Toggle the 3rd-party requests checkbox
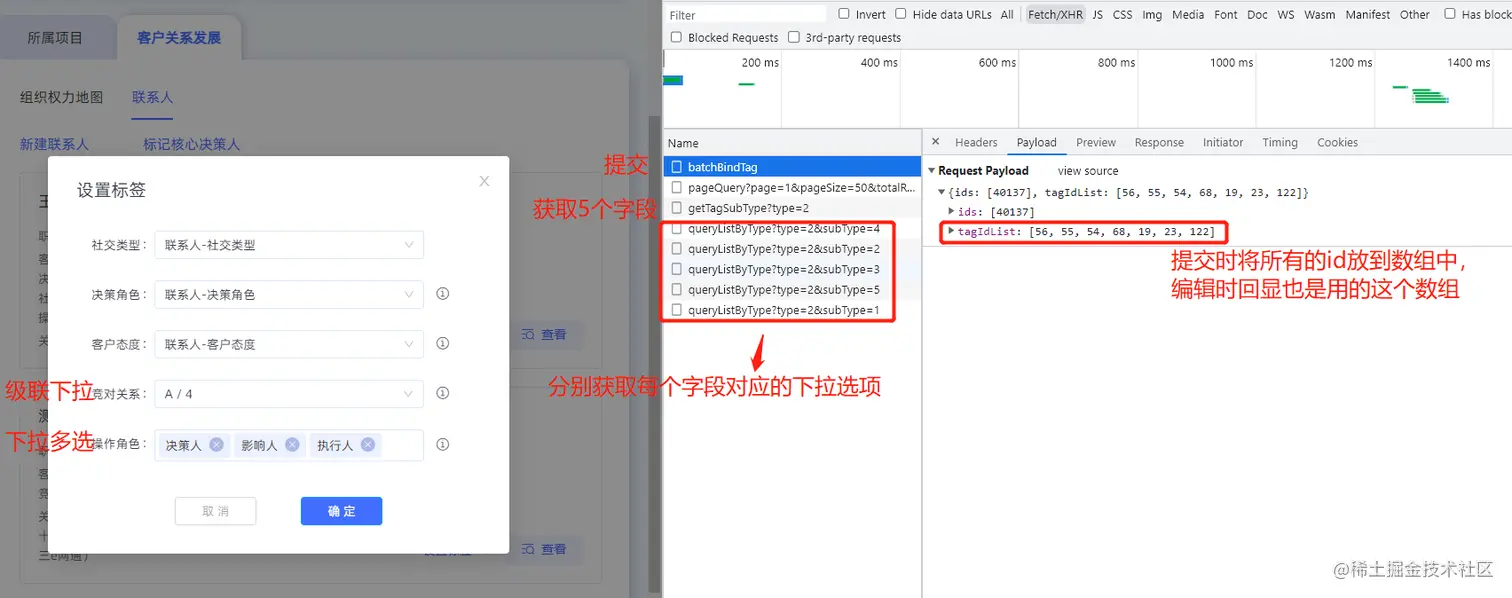 (x=794, y=37)
